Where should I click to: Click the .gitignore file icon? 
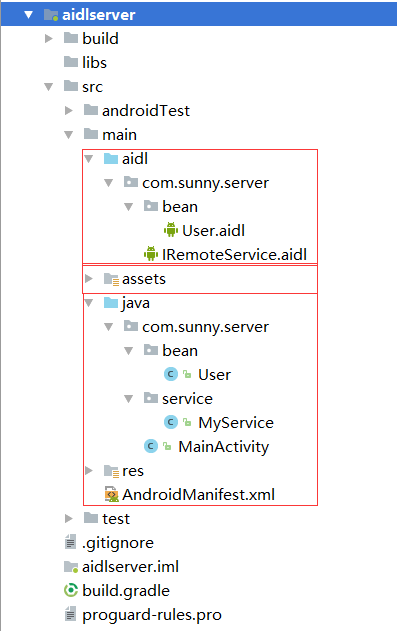tap(70, 542)
